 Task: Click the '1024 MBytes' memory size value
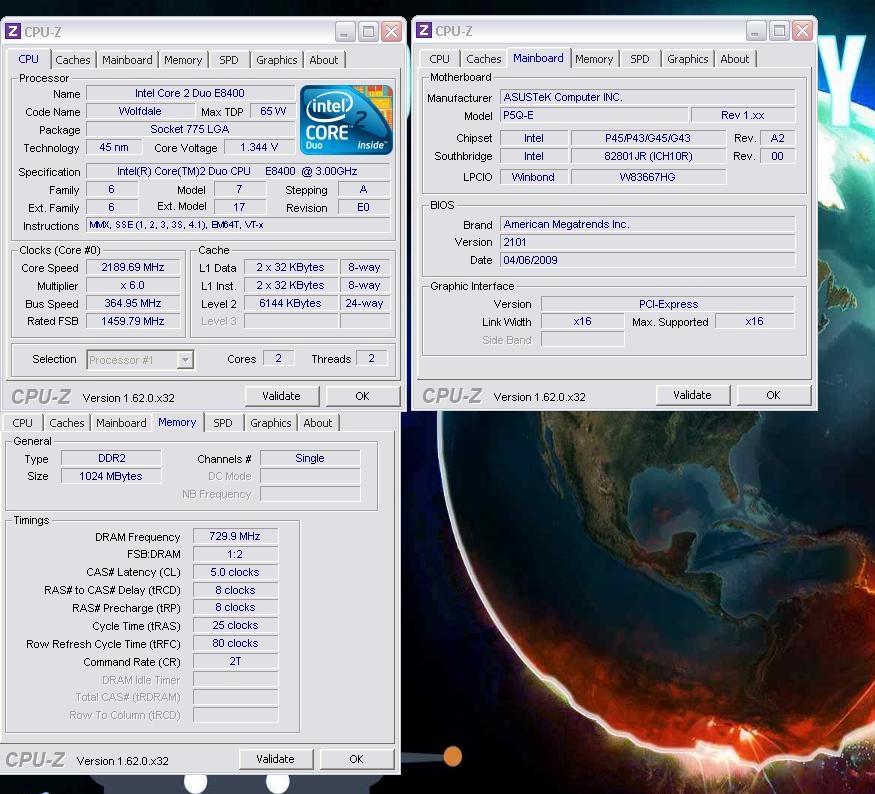[x=112, y=477]
